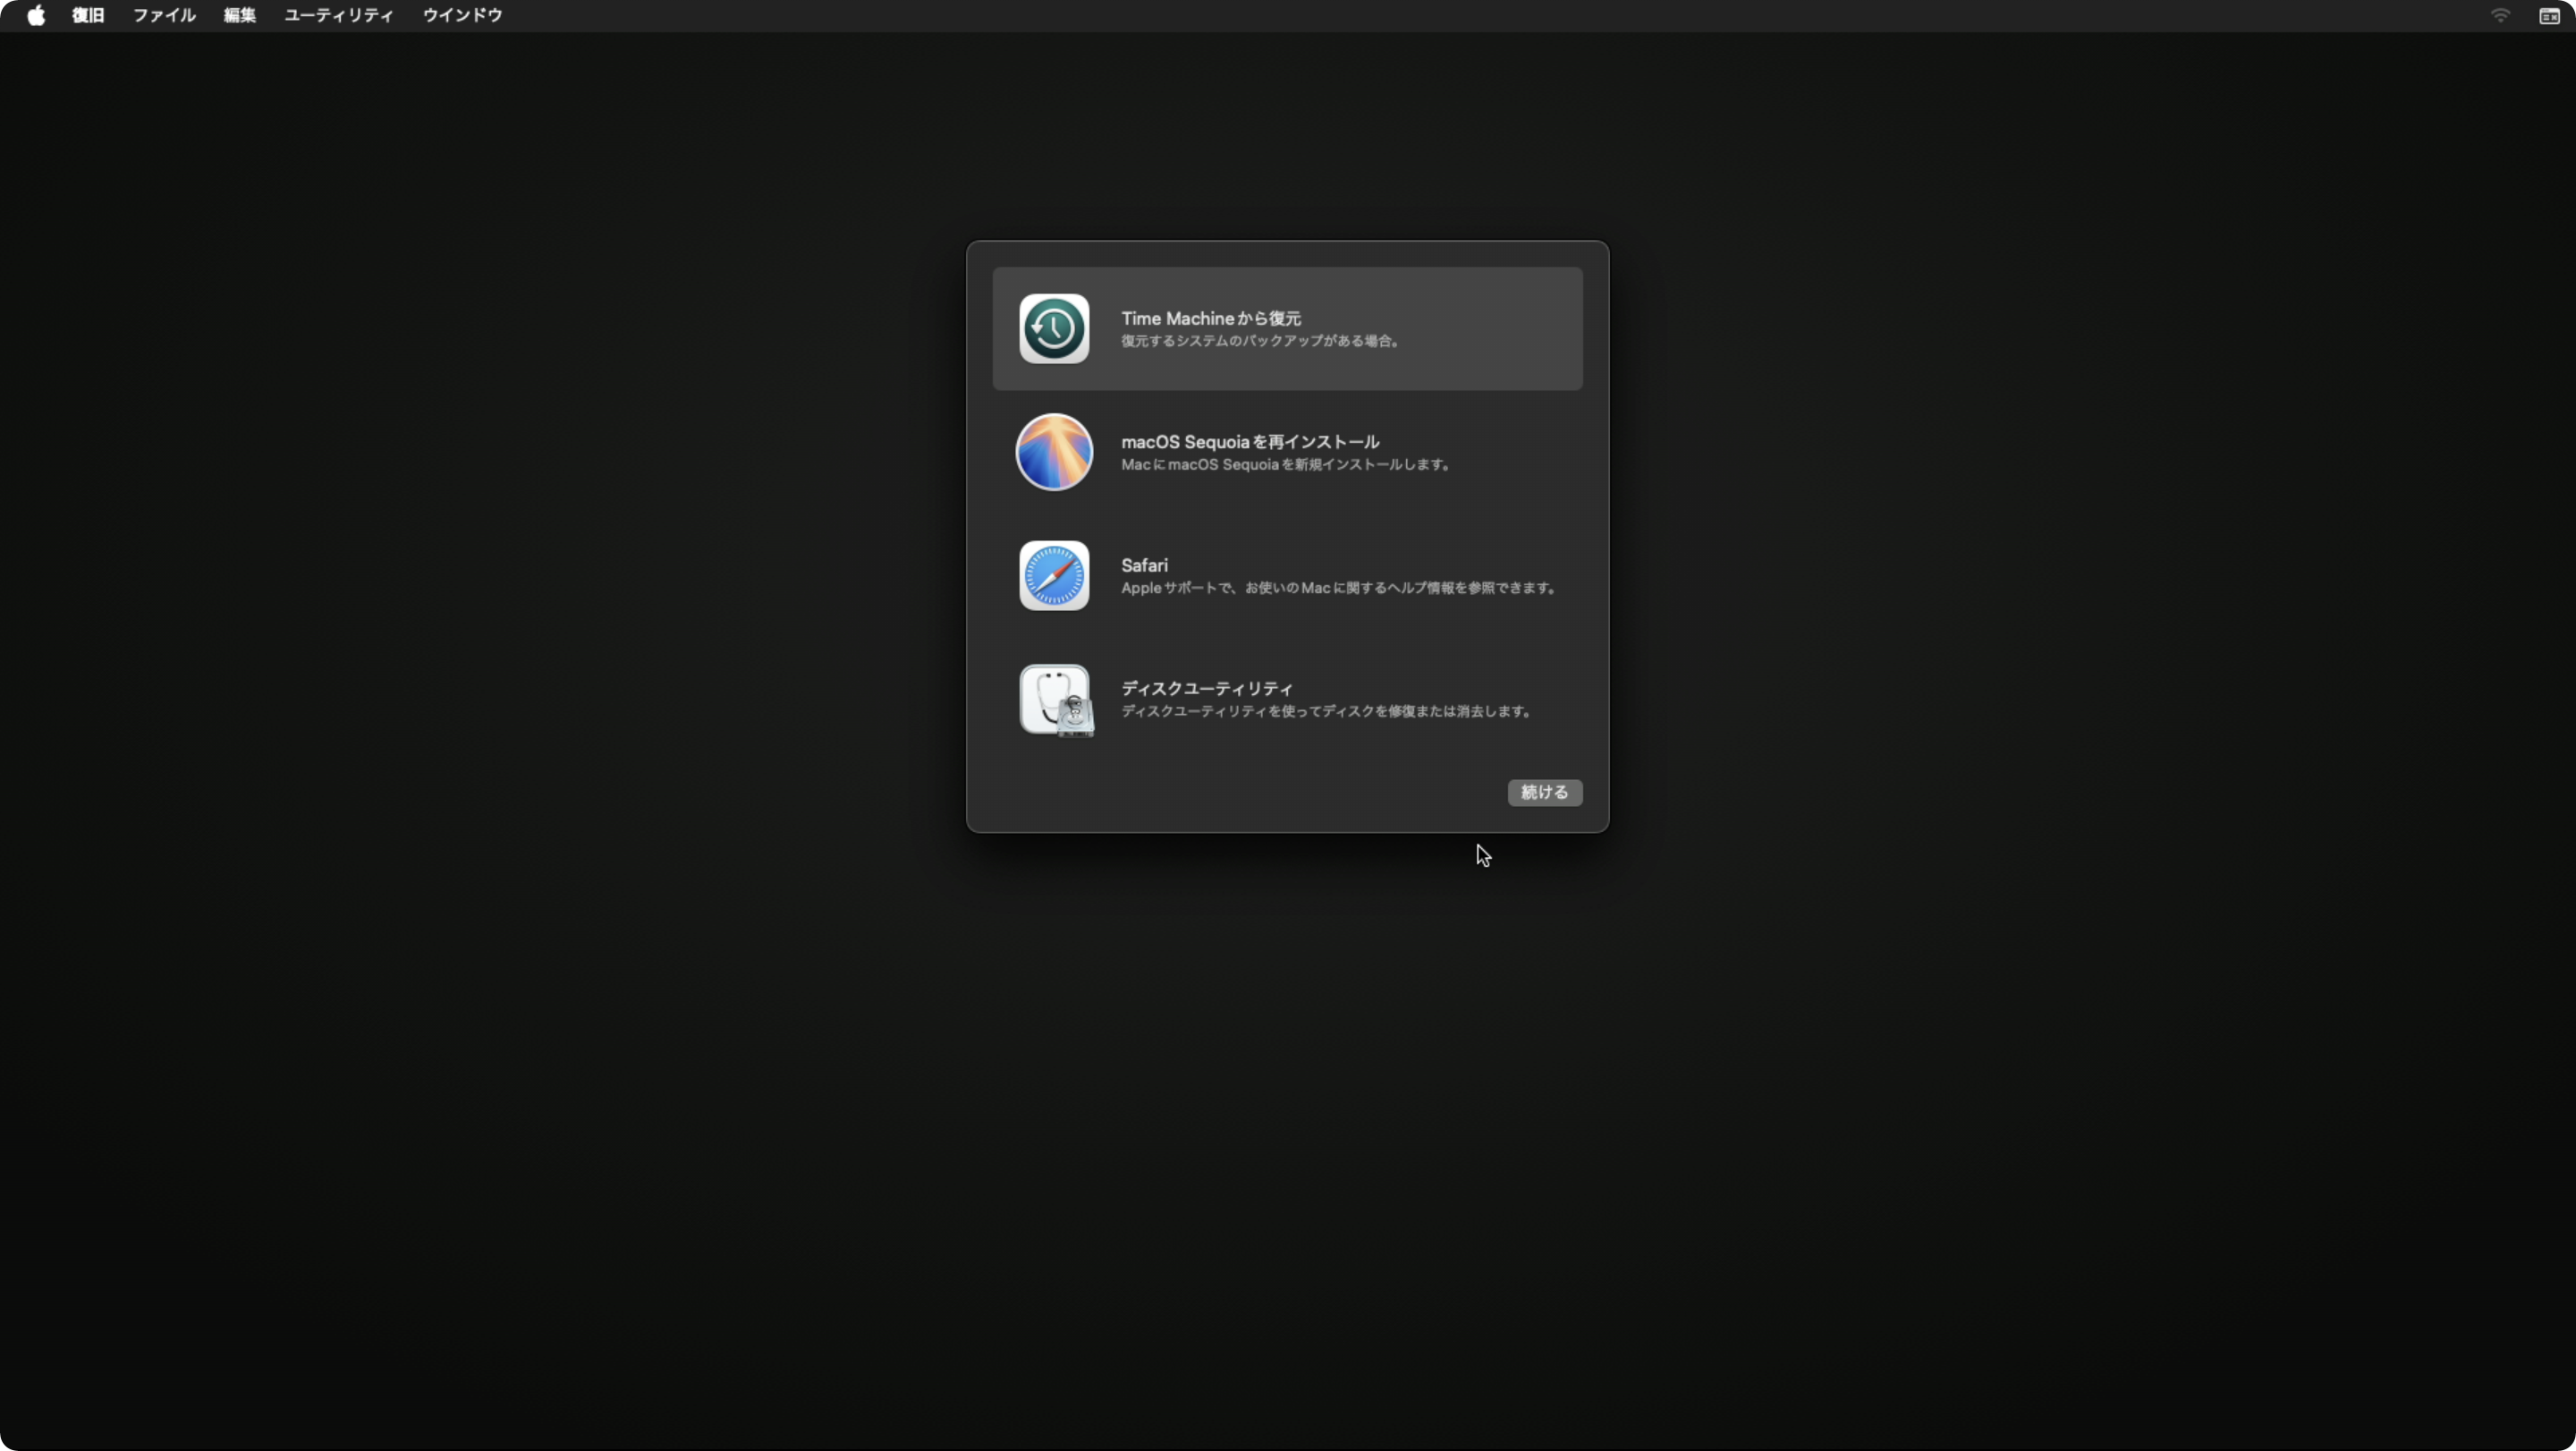Select the macOS Sequoiaを再インストール title
This screenshot has height=1451, width=2576.
(1250, 441)
